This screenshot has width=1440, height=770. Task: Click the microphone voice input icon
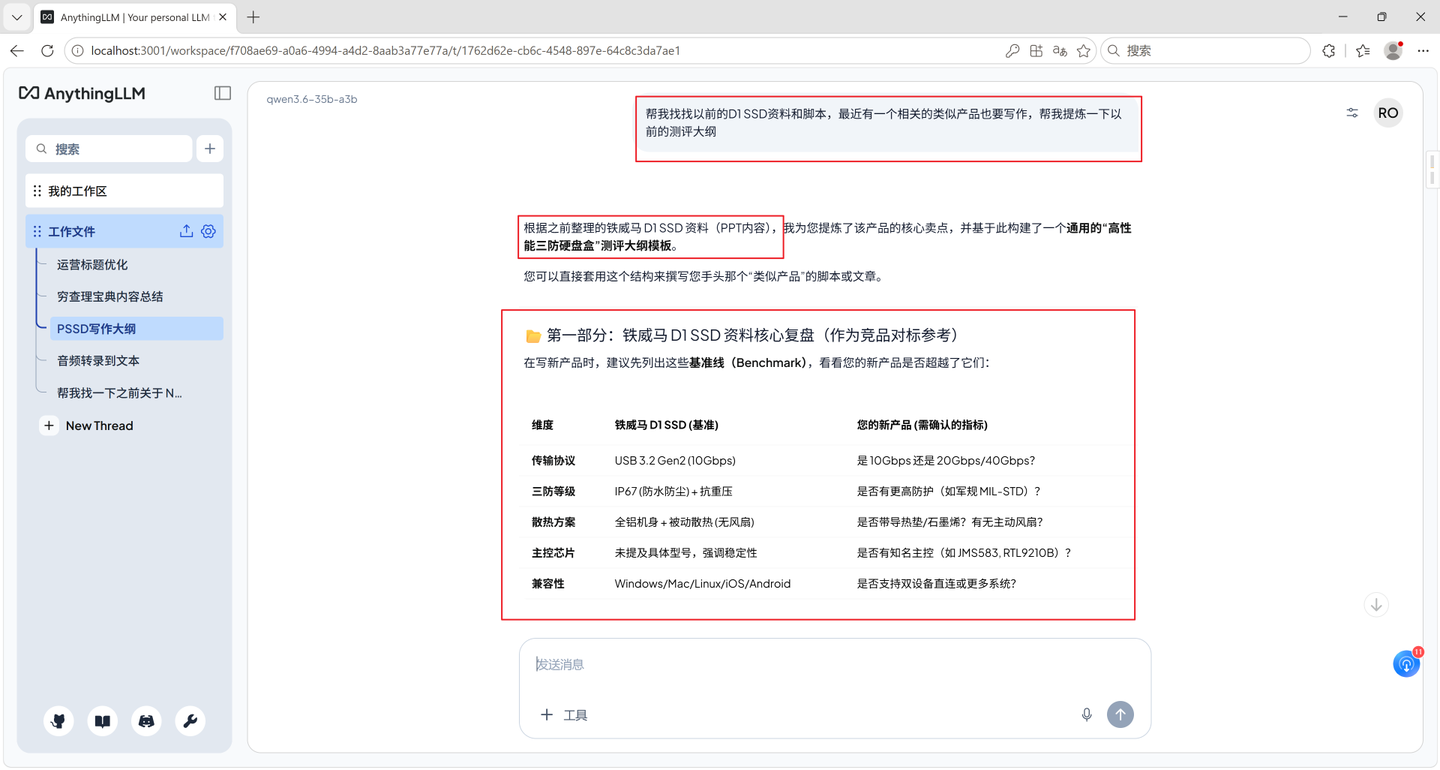1087,715
